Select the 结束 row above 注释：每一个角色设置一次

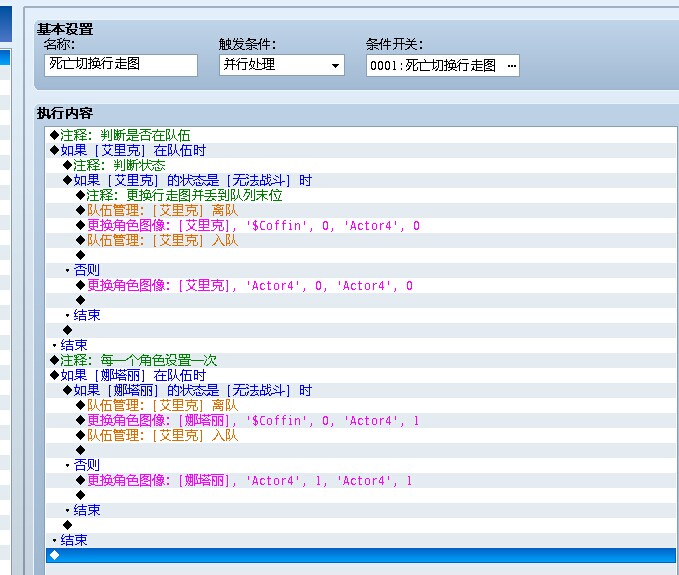pos(361,345)
